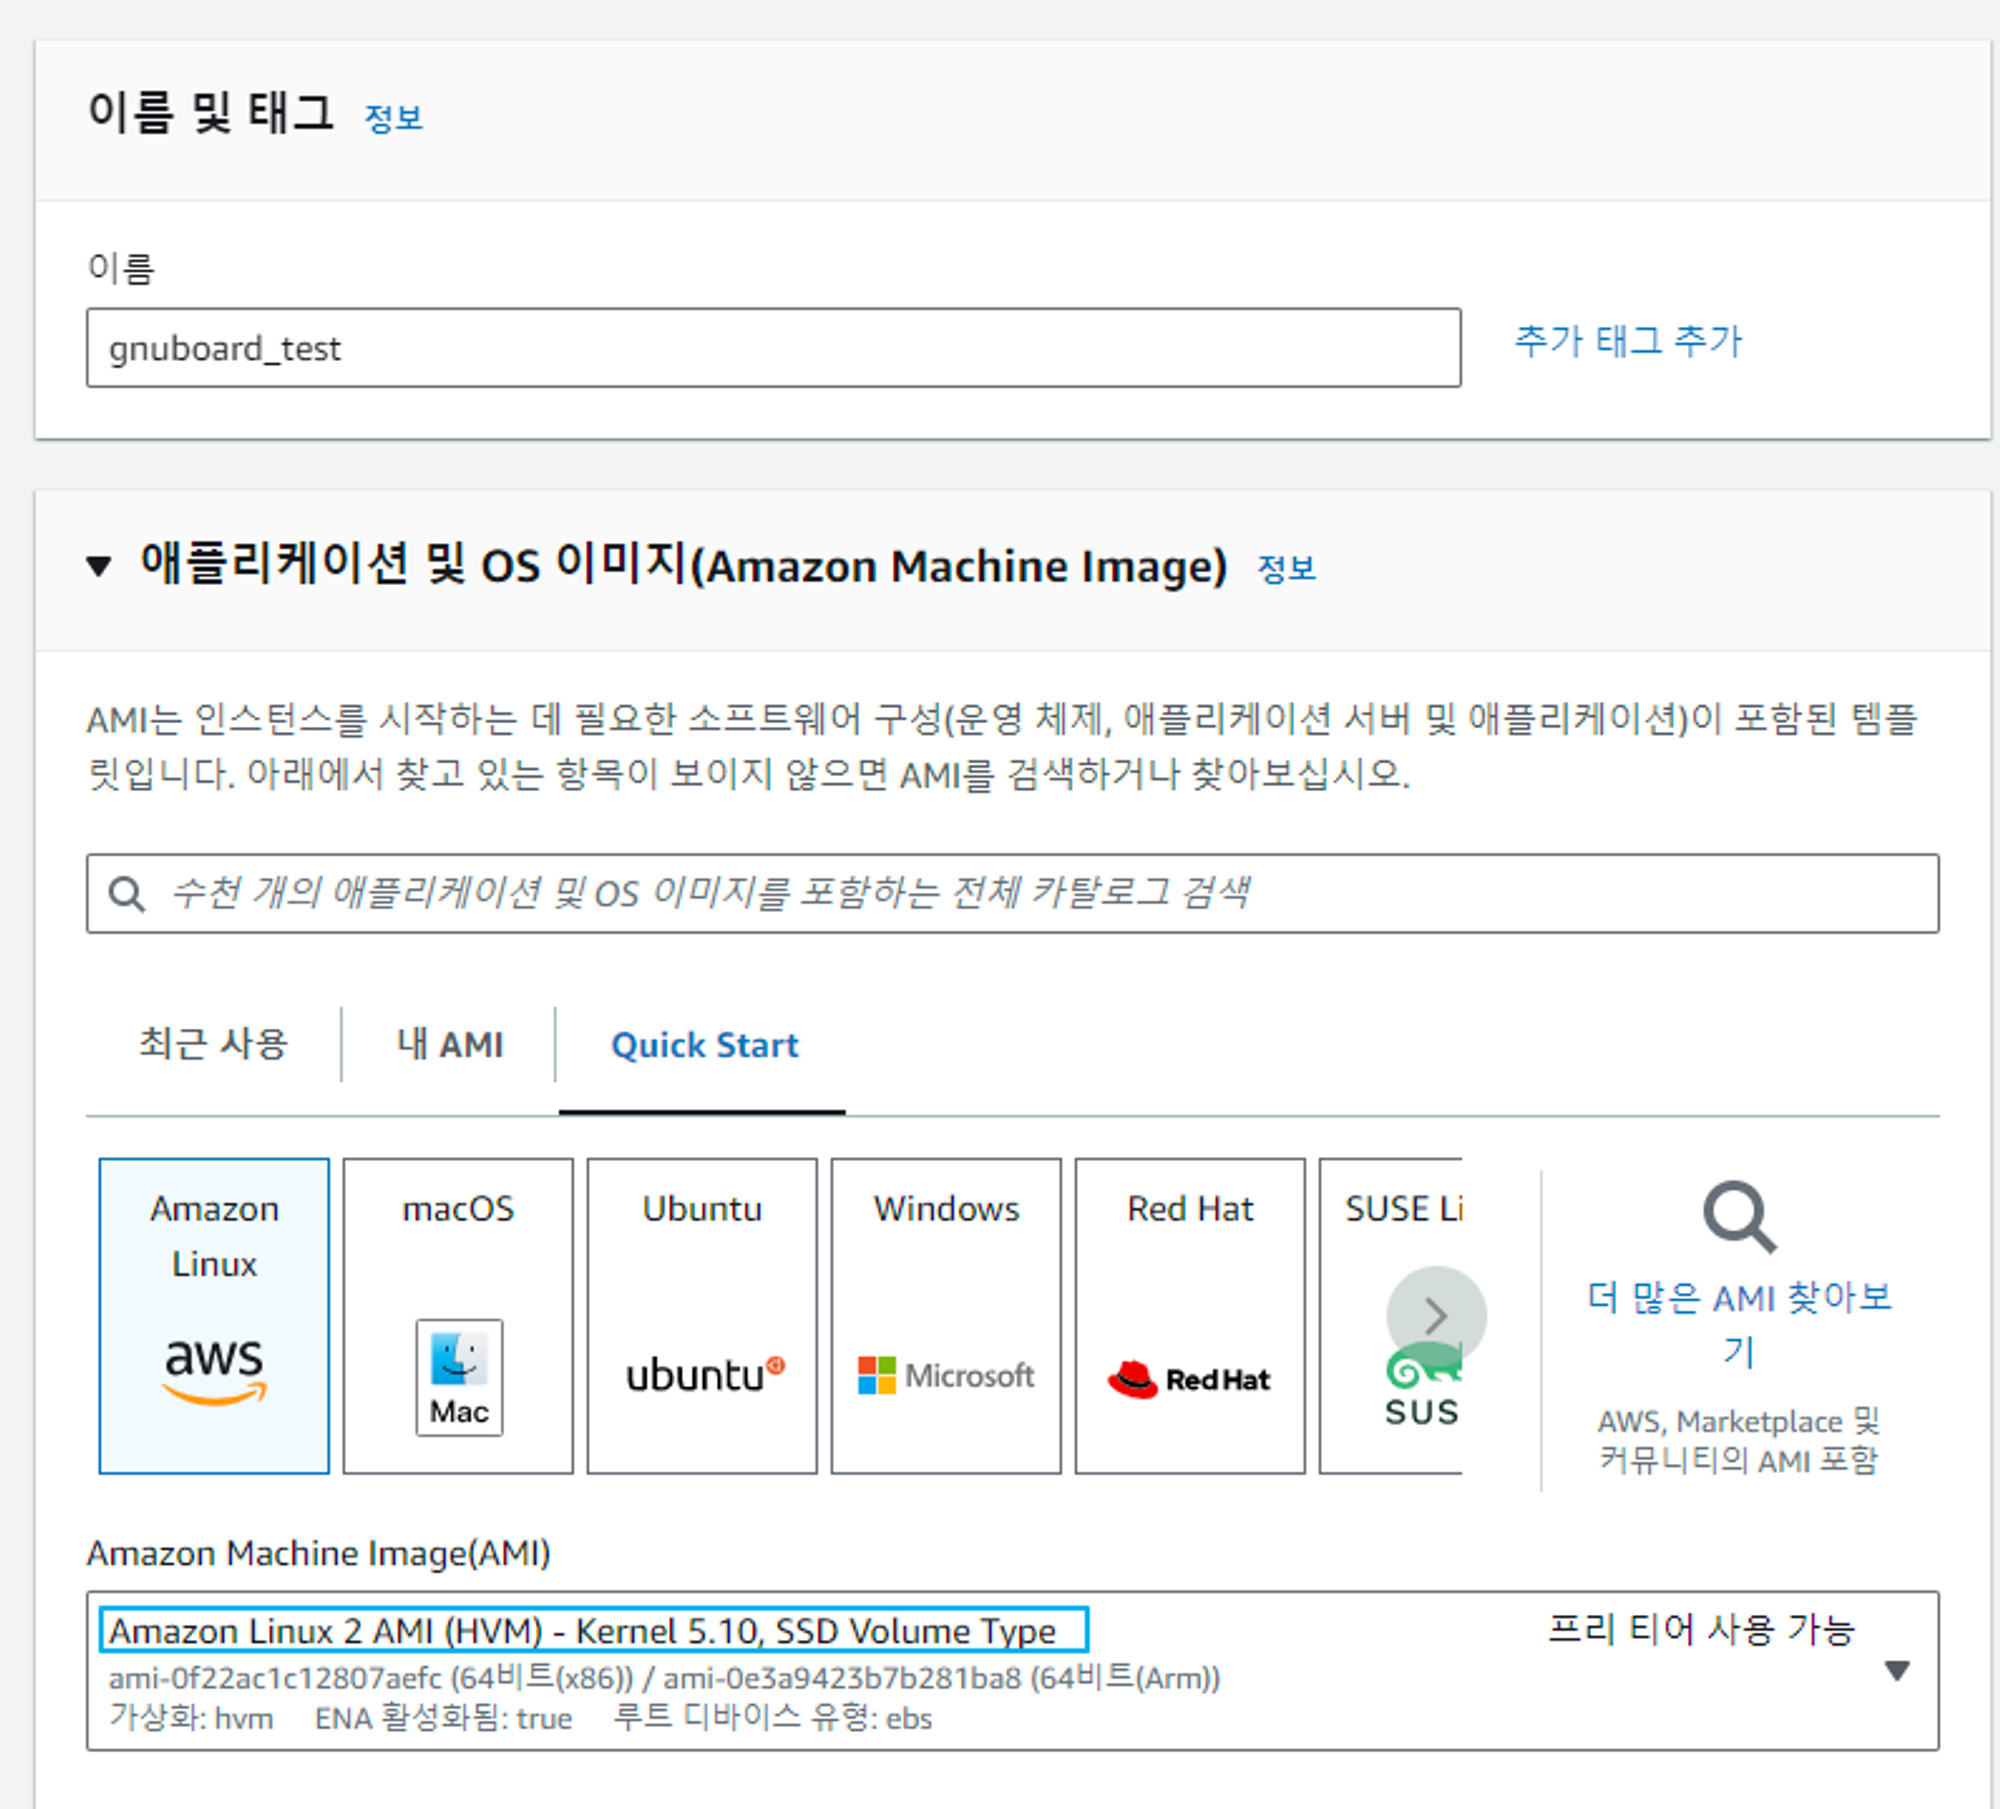Image resolution: width=2000 pixels, height=1809 pixels.
Task: Select the Quick Start tab
Action: click(x=704, y=1044)
